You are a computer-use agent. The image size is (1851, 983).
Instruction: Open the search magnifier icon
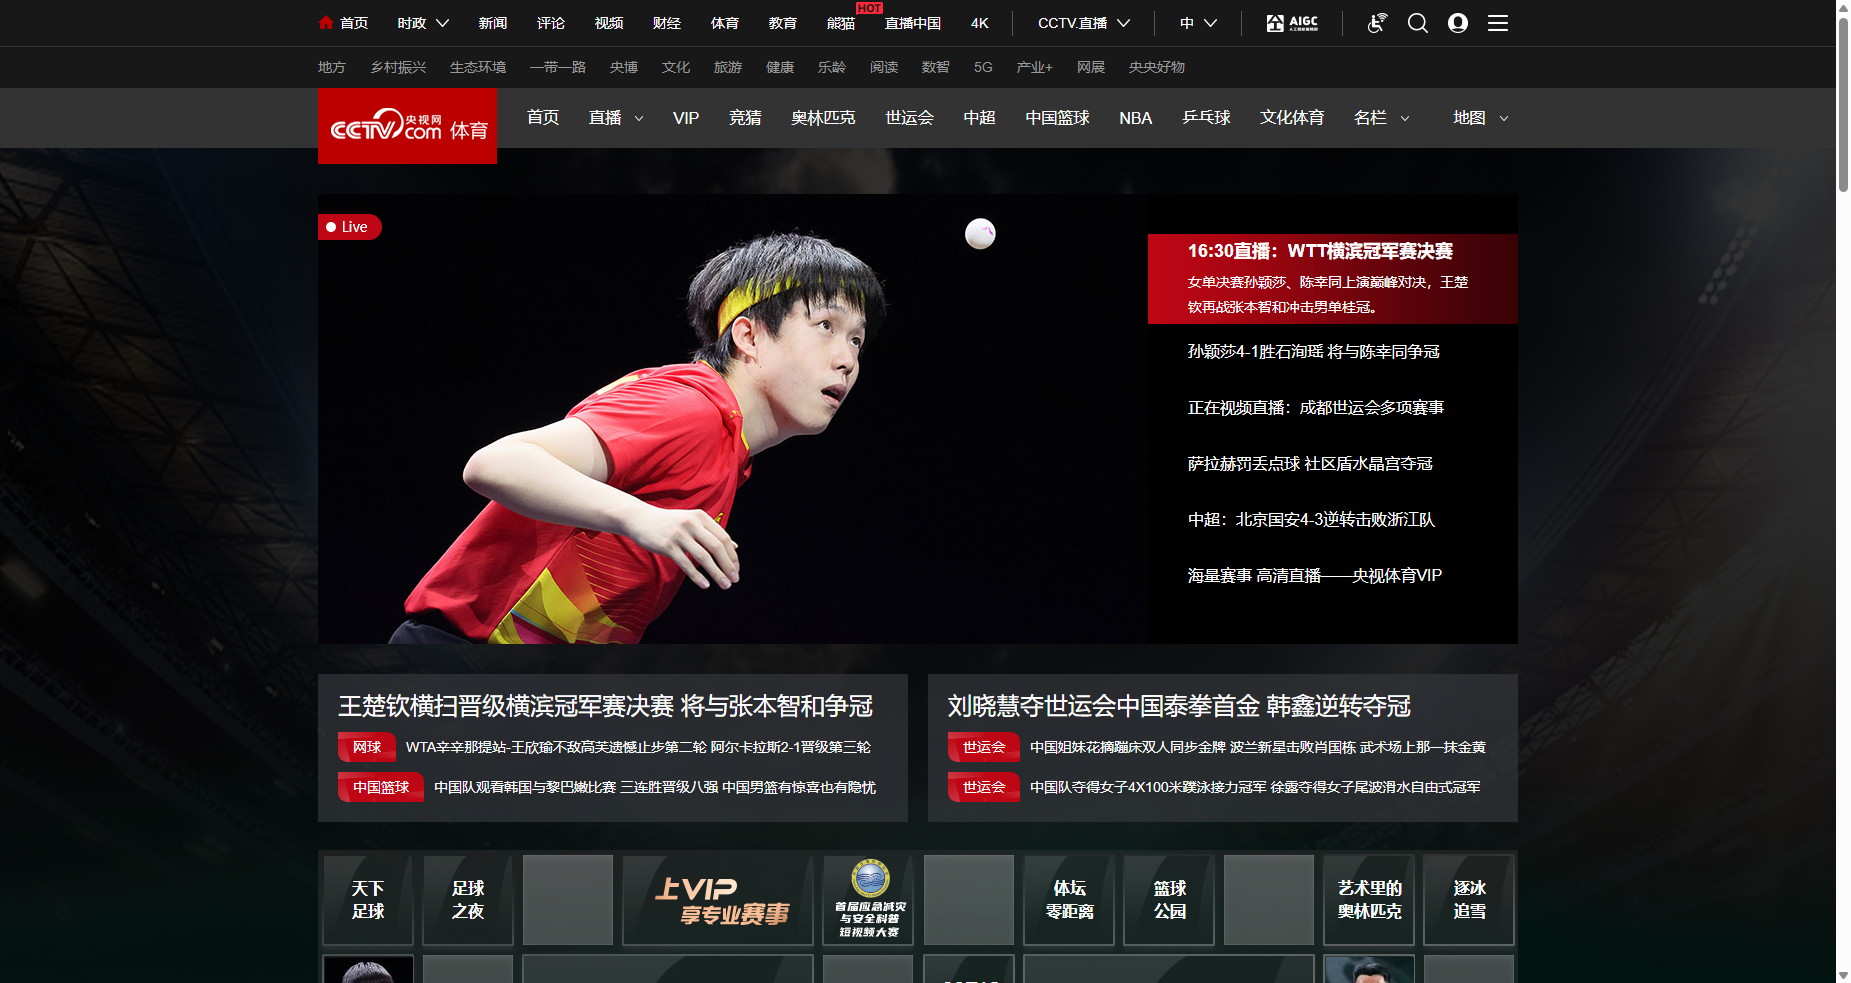1418,23
